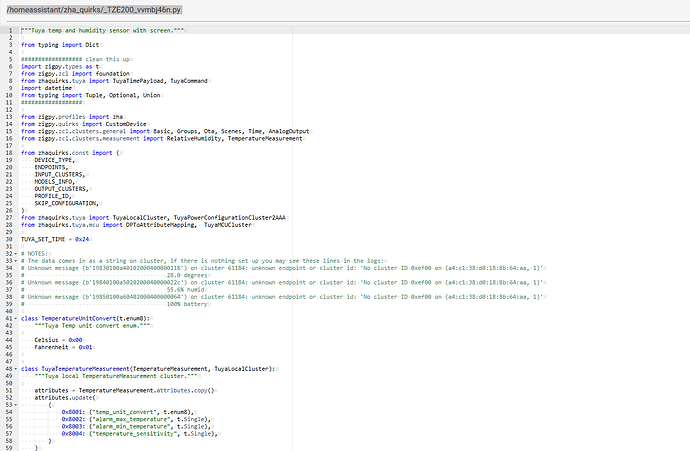
Task: Click 'from typing import Dict' on line 3
Action: 60,45
